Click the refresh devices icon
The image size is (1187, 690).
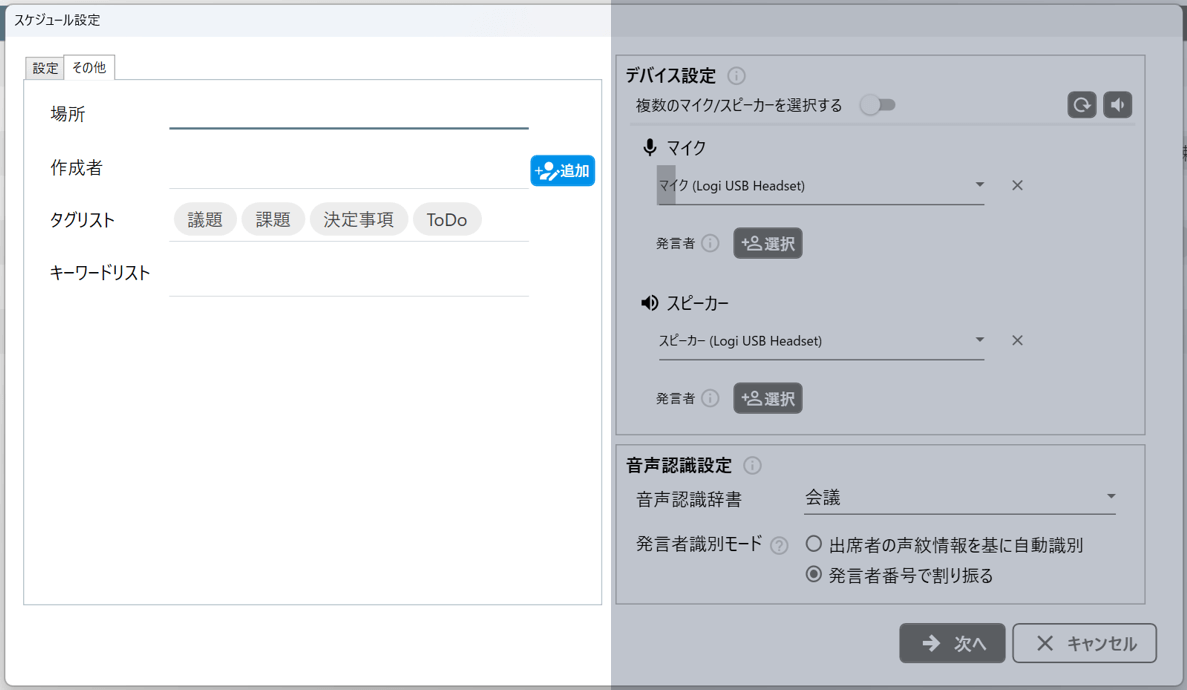click(1081, 105)
